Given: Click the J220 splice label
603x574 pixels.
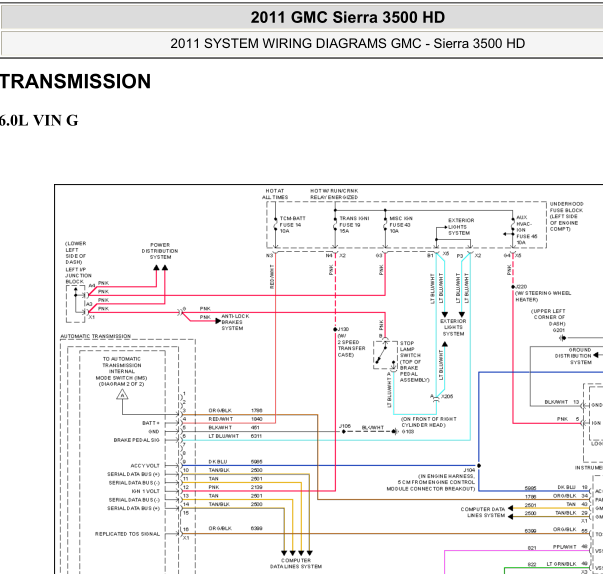Looking at the screenshot, I should (521, 287).
